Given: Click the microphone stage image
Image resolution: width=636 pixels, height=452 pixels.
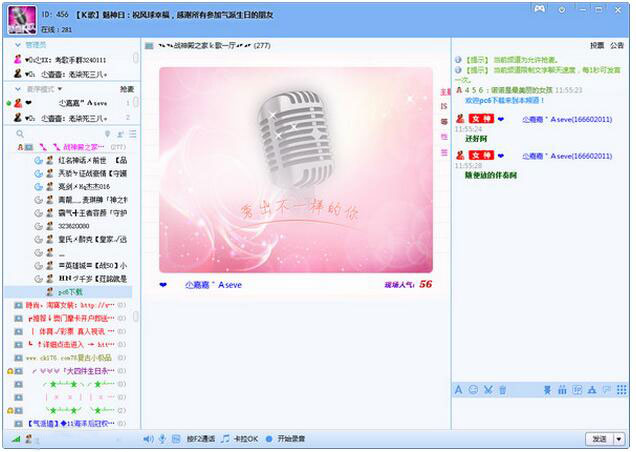Looking at the screenshot, I should click(296, 170).
